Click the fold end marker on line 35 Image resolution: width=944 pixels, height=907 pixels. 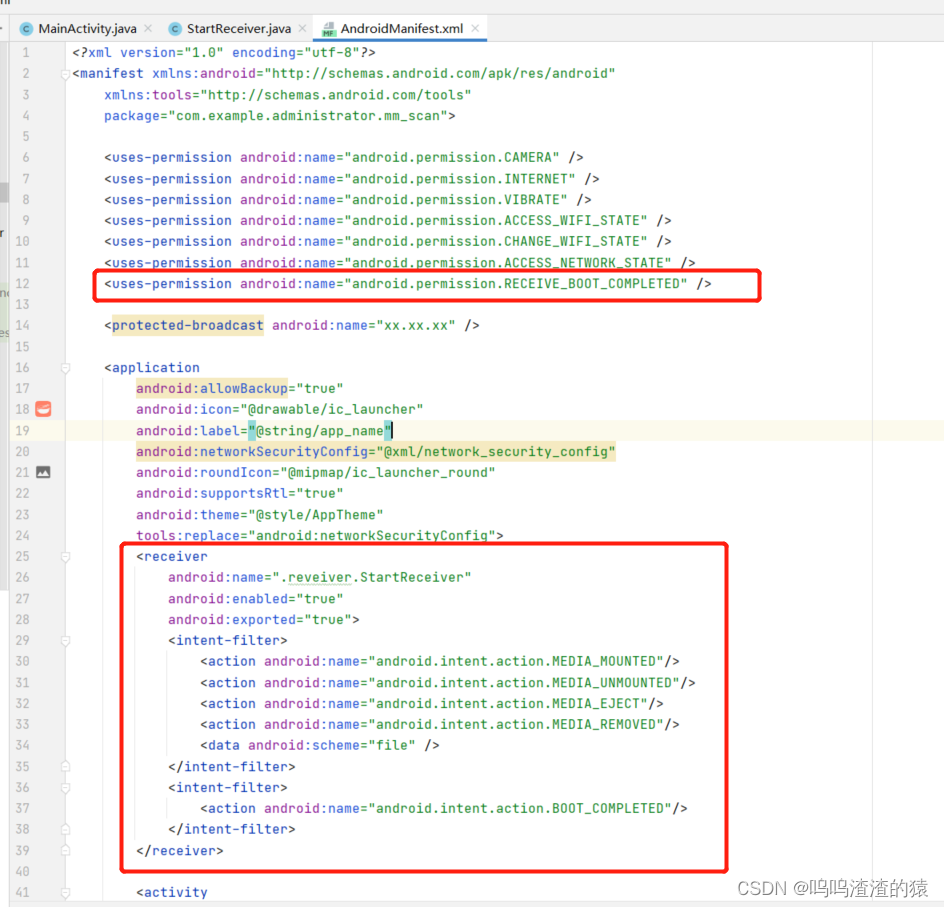click(x=65, y=767)
